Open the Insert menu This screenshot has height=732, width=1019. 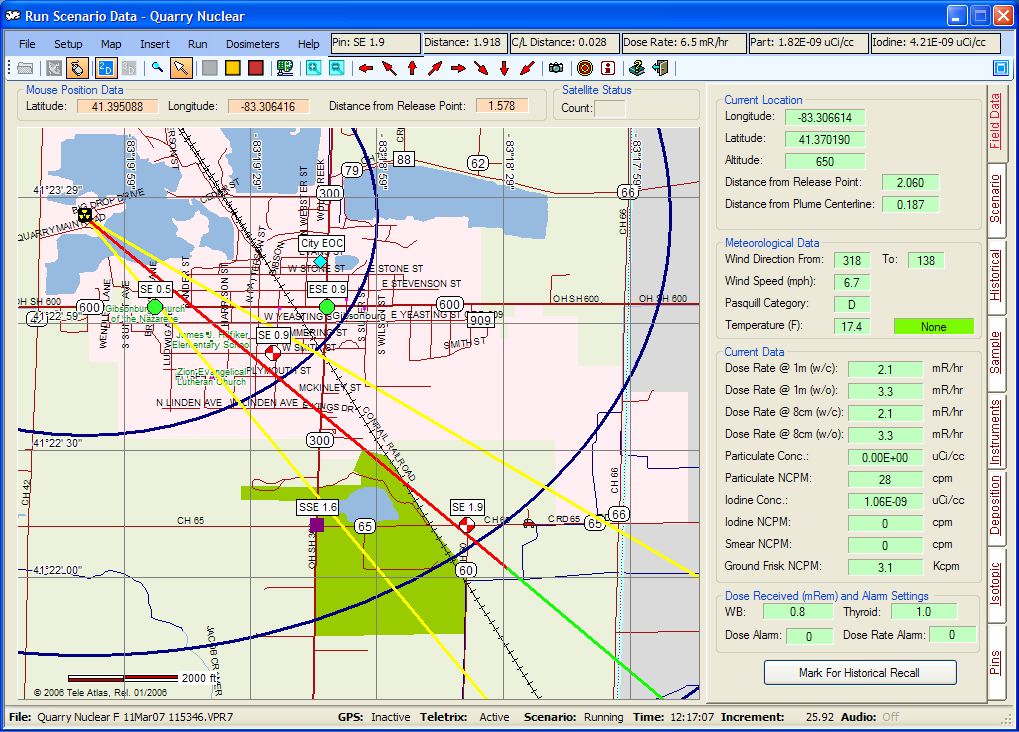click(x=155, y=44)
